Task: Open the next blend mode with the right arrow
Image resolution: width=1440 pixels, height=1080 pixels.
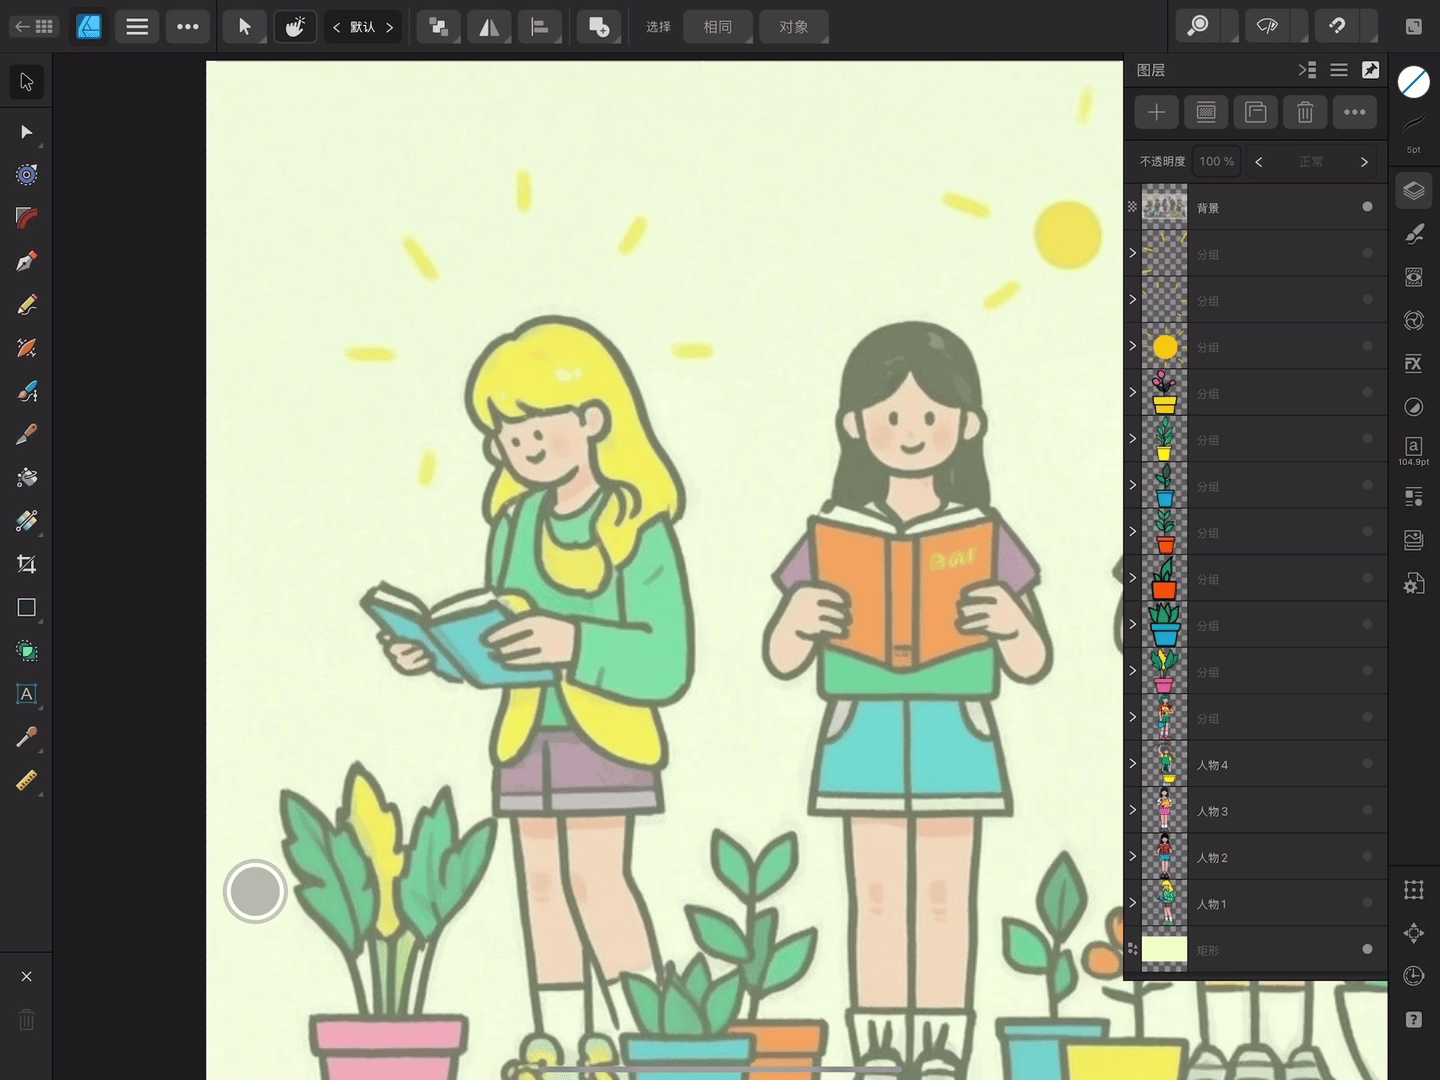Action: [x=1364, y=161]
